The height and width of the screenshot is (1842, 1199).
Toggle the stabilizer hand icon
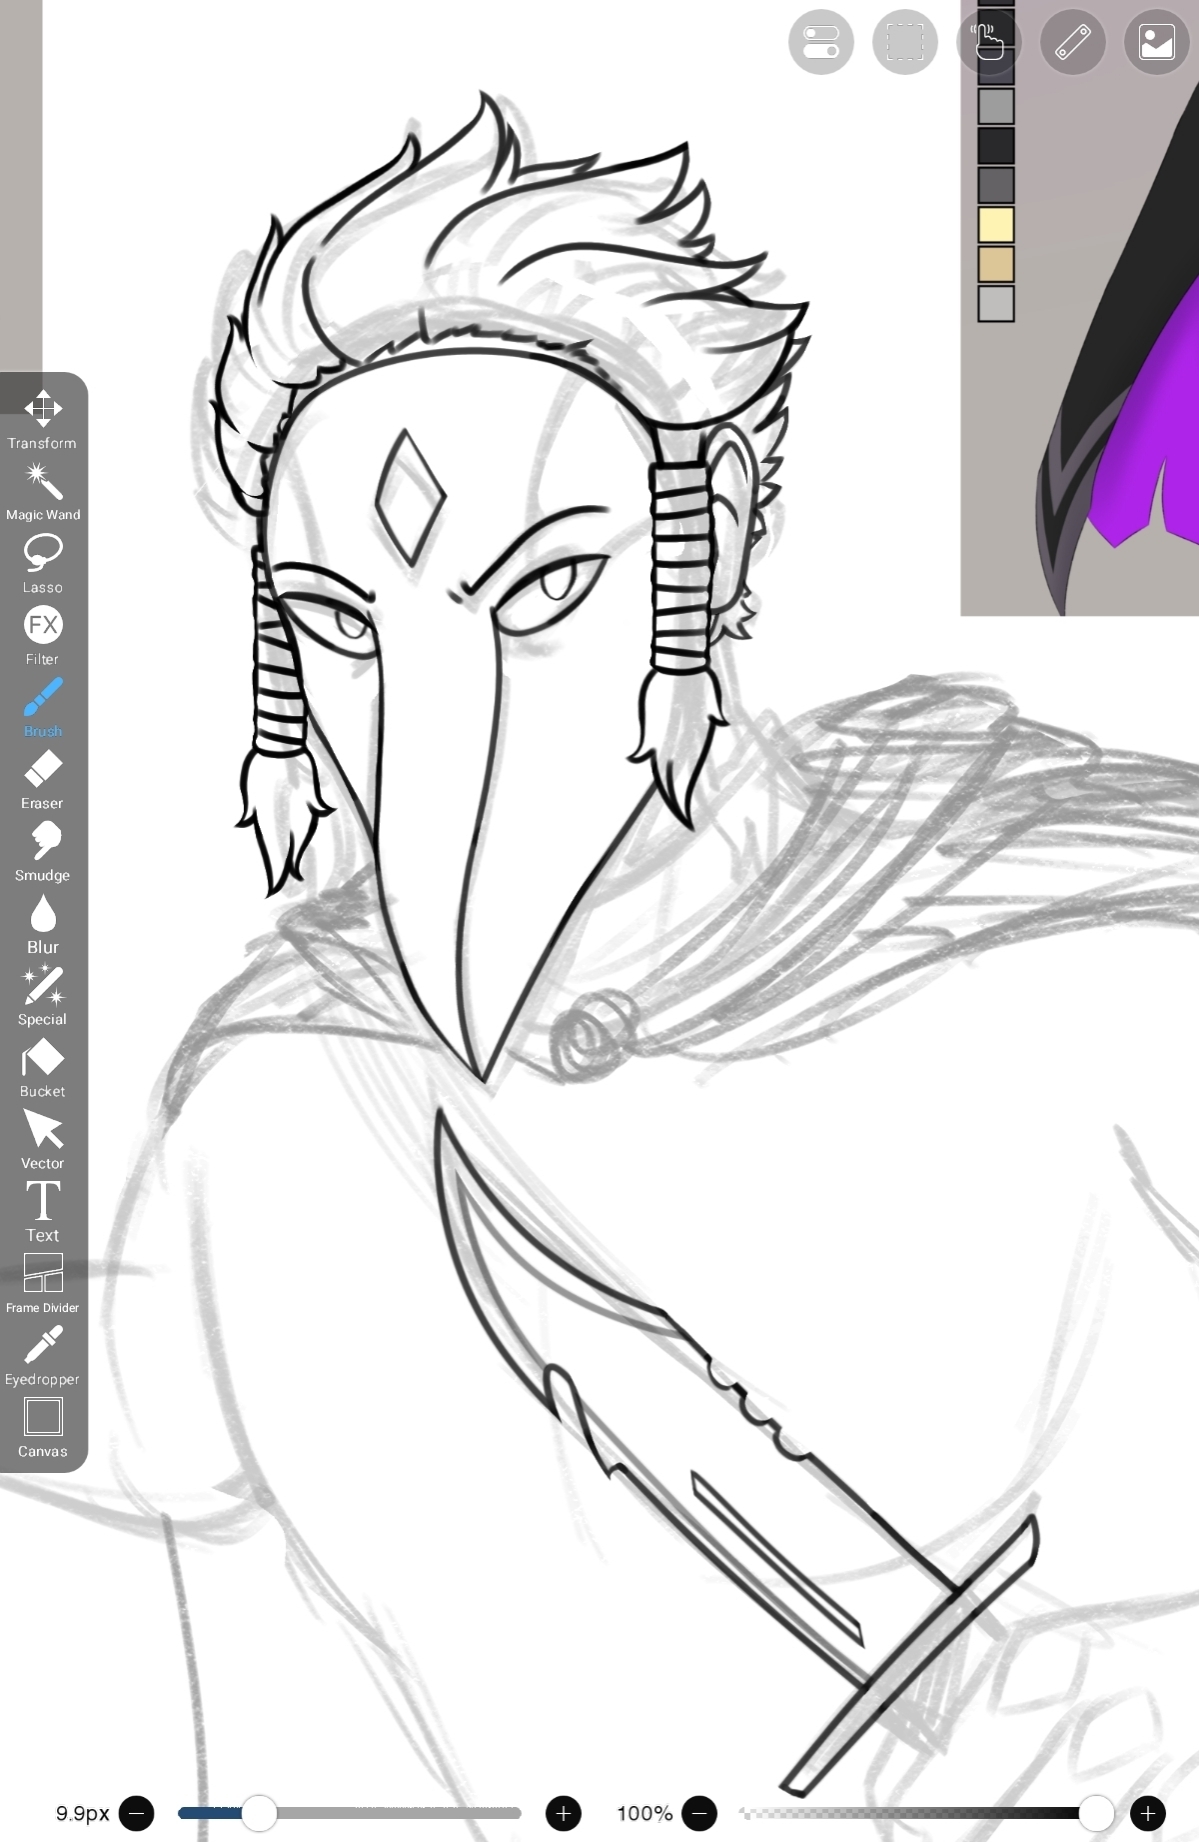click(988, 42)
